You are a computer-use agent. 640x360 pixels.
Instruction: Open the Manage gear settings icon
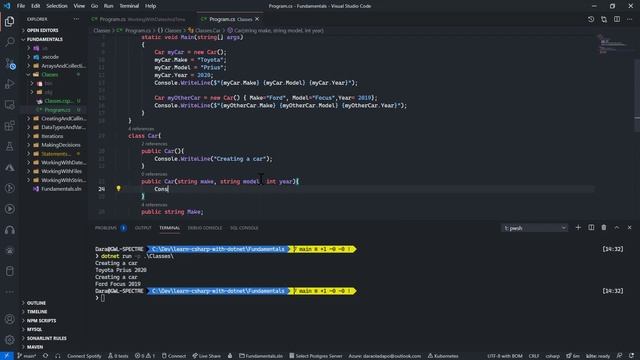coord(9,340)
